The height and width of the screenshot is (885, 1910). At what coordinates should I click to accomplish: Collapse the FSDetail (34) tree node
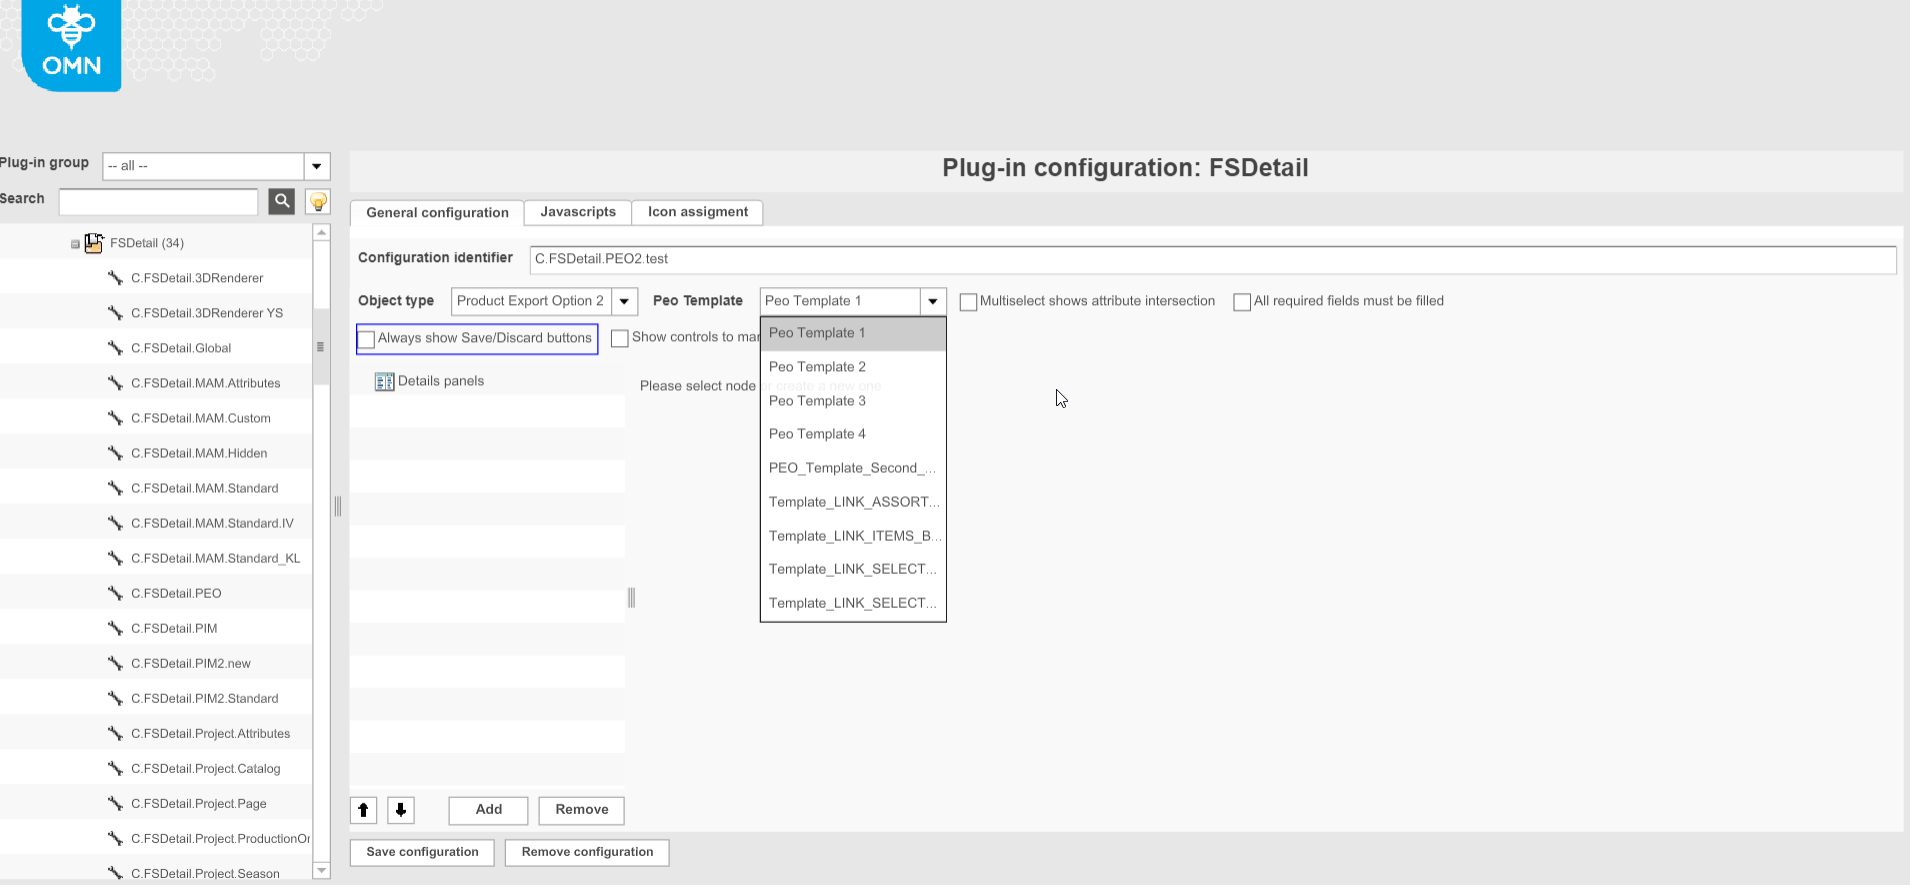point(75,244)
